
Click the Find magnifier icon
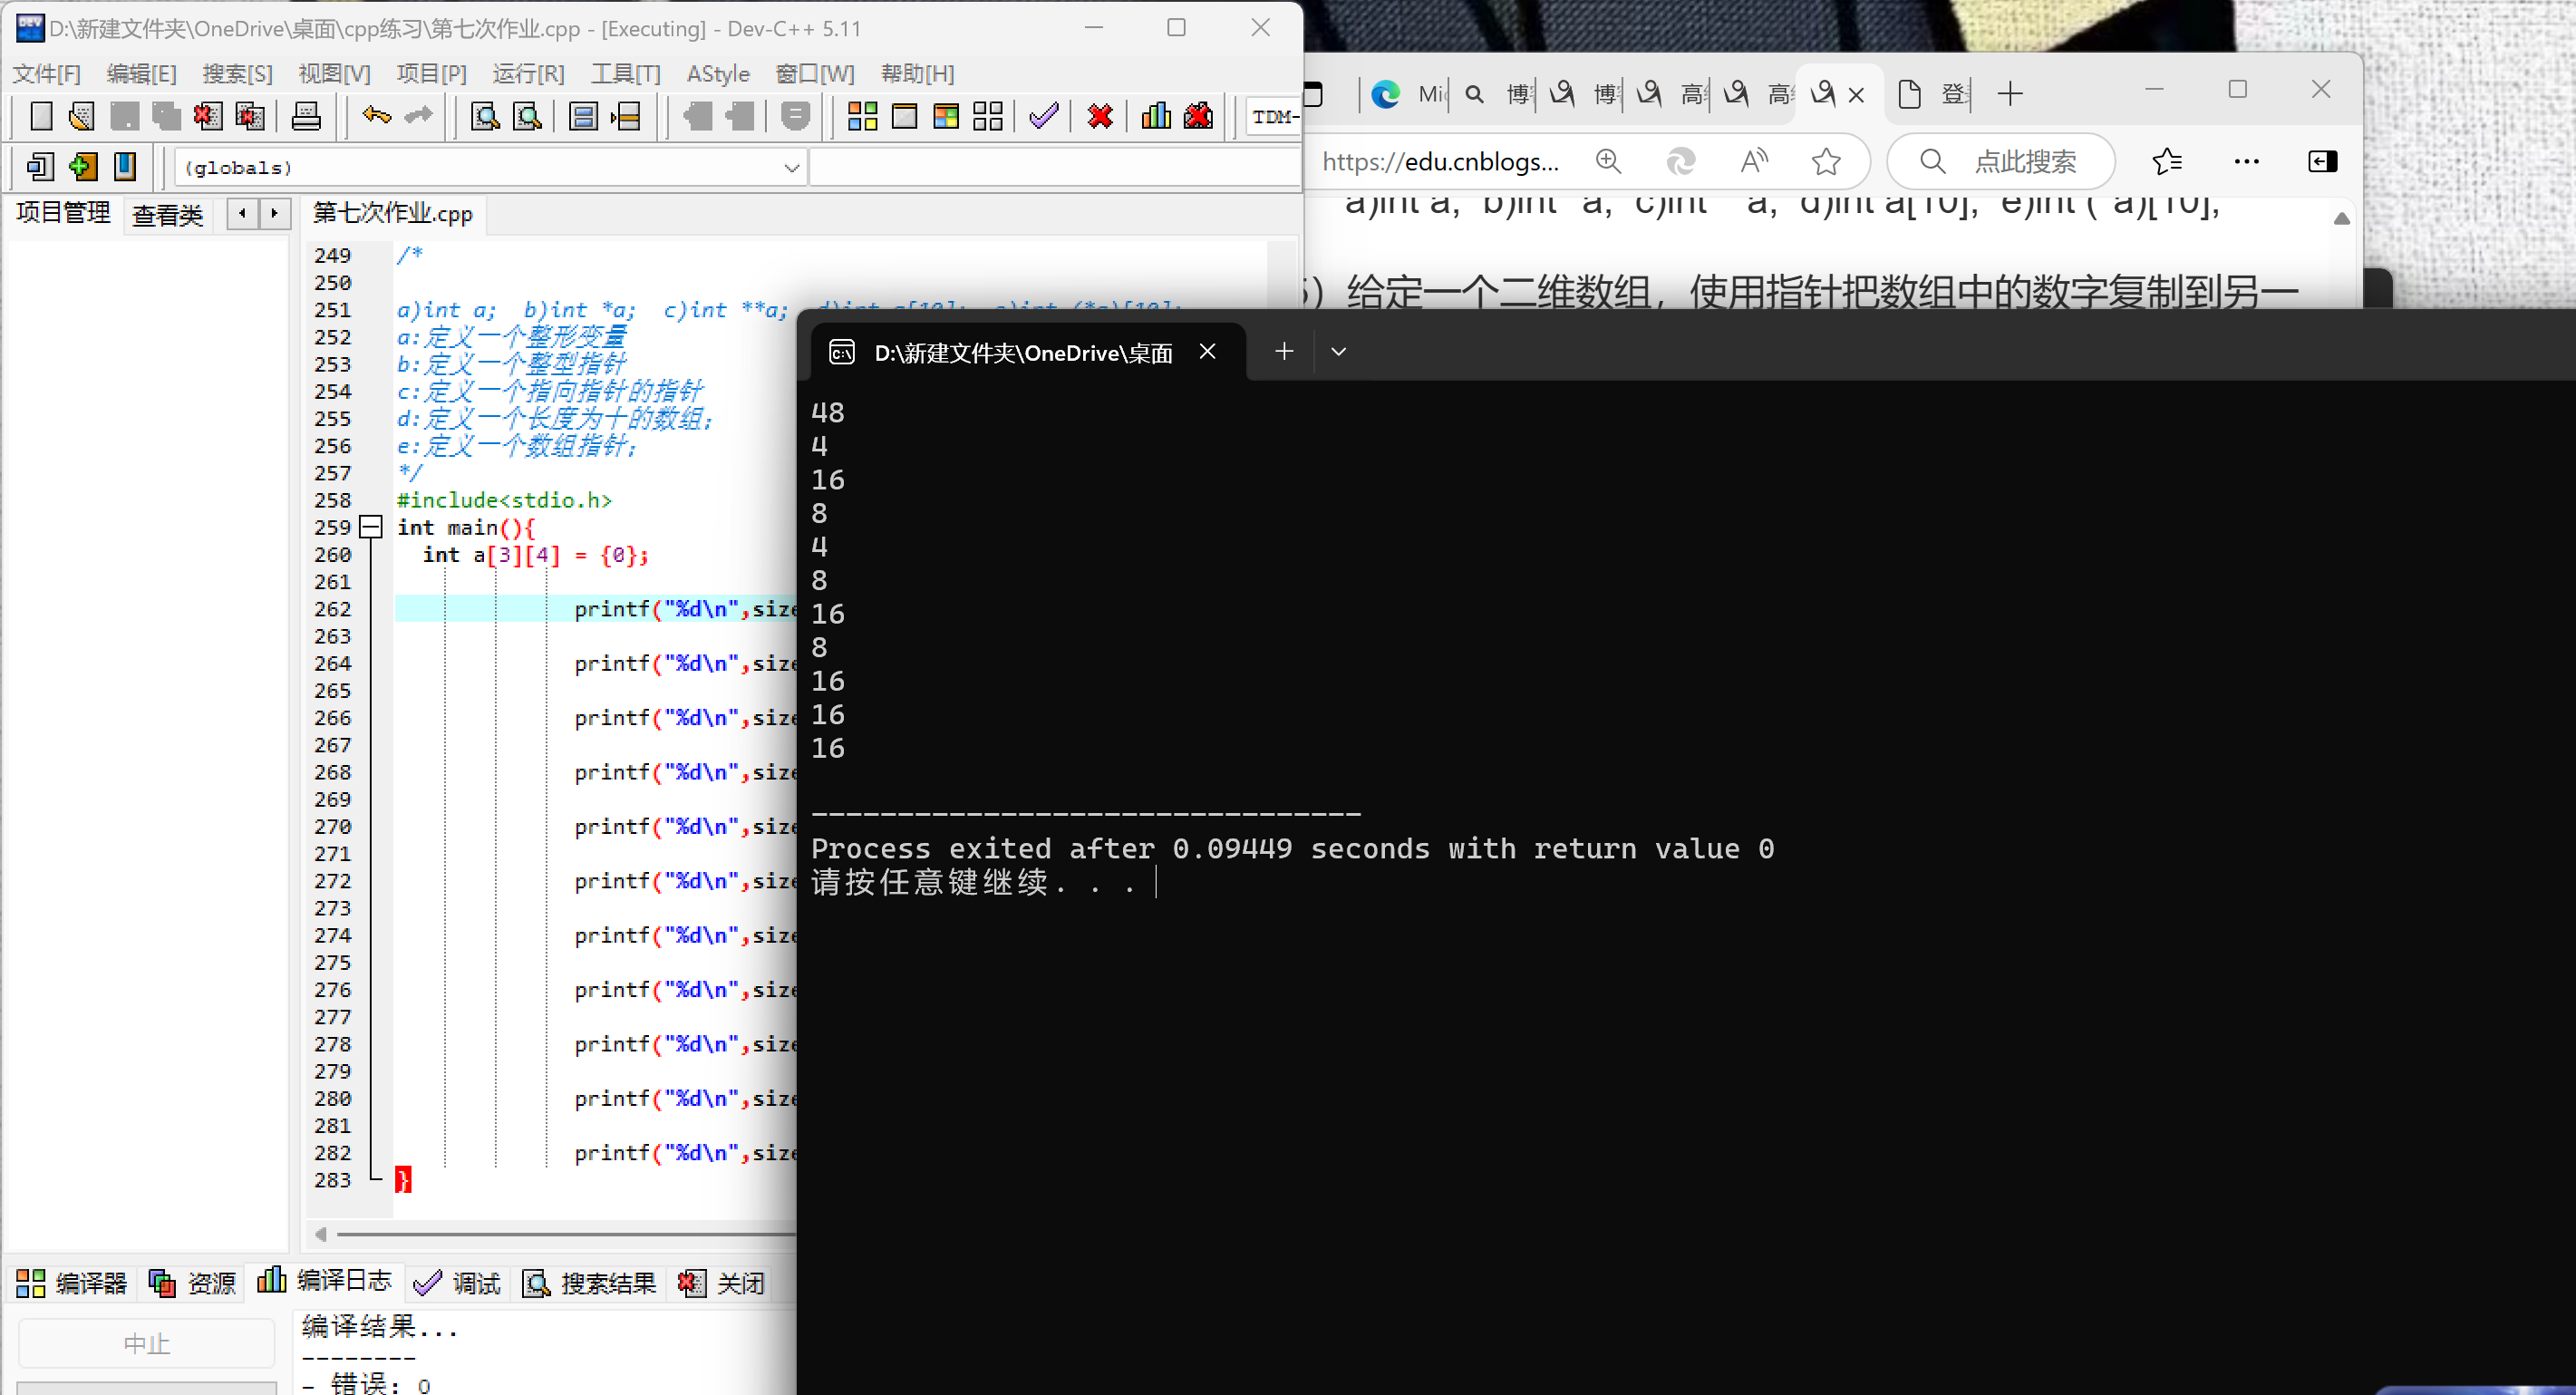(x=485, y=116)
